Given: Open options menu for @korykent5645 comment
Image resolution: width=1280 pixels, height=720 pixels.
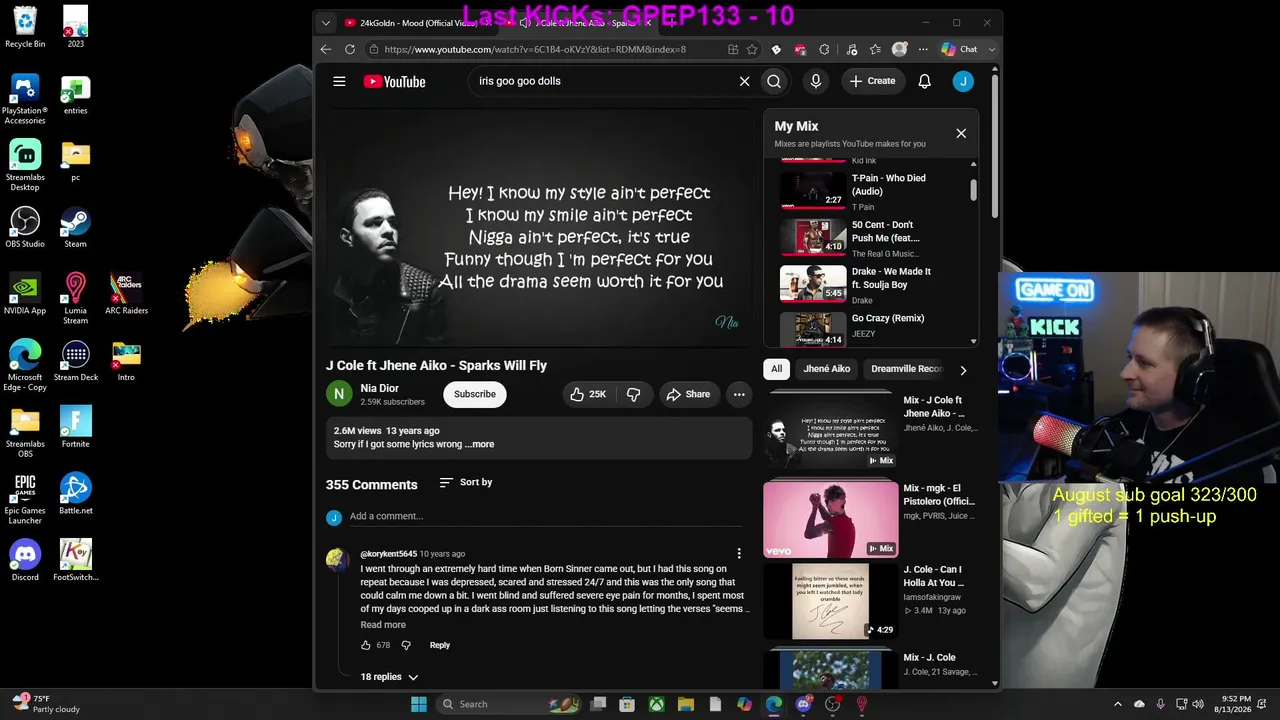Looking at the screenshot, I should click(x=739, y=553).
